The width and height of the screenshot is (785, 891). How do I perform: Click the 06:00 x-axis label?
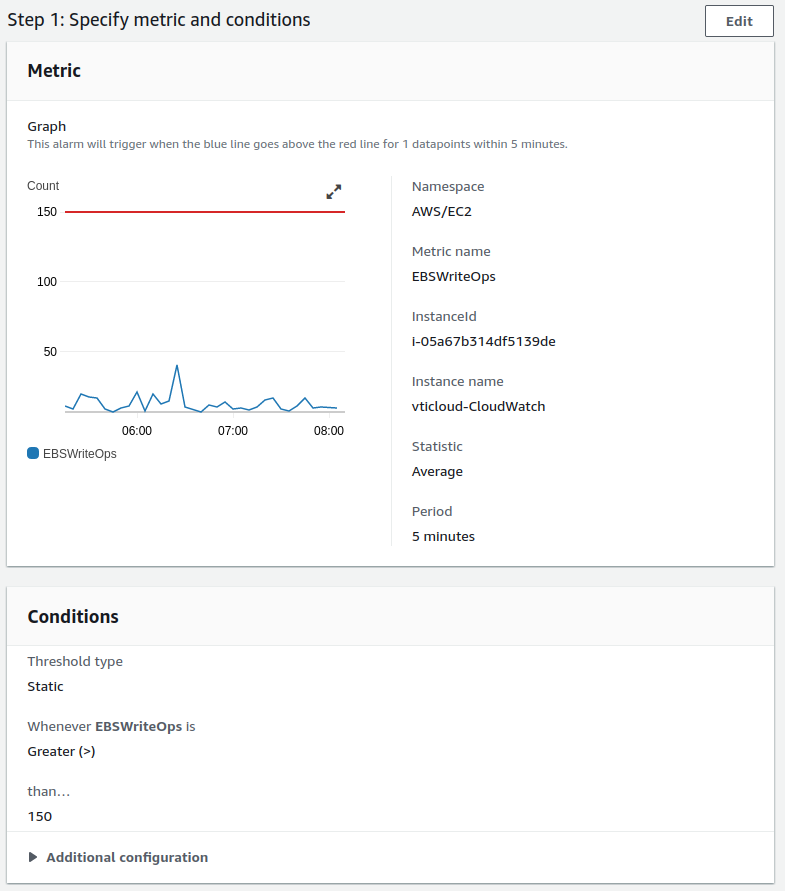pos(137,431)
